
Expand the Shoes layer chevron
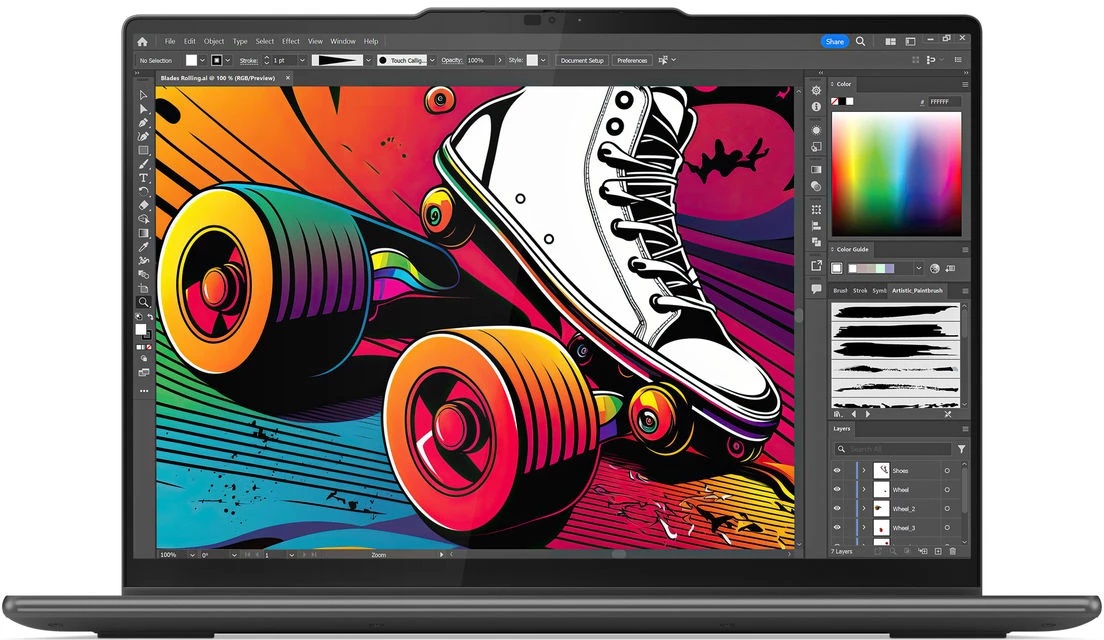[x=864, y=470]
